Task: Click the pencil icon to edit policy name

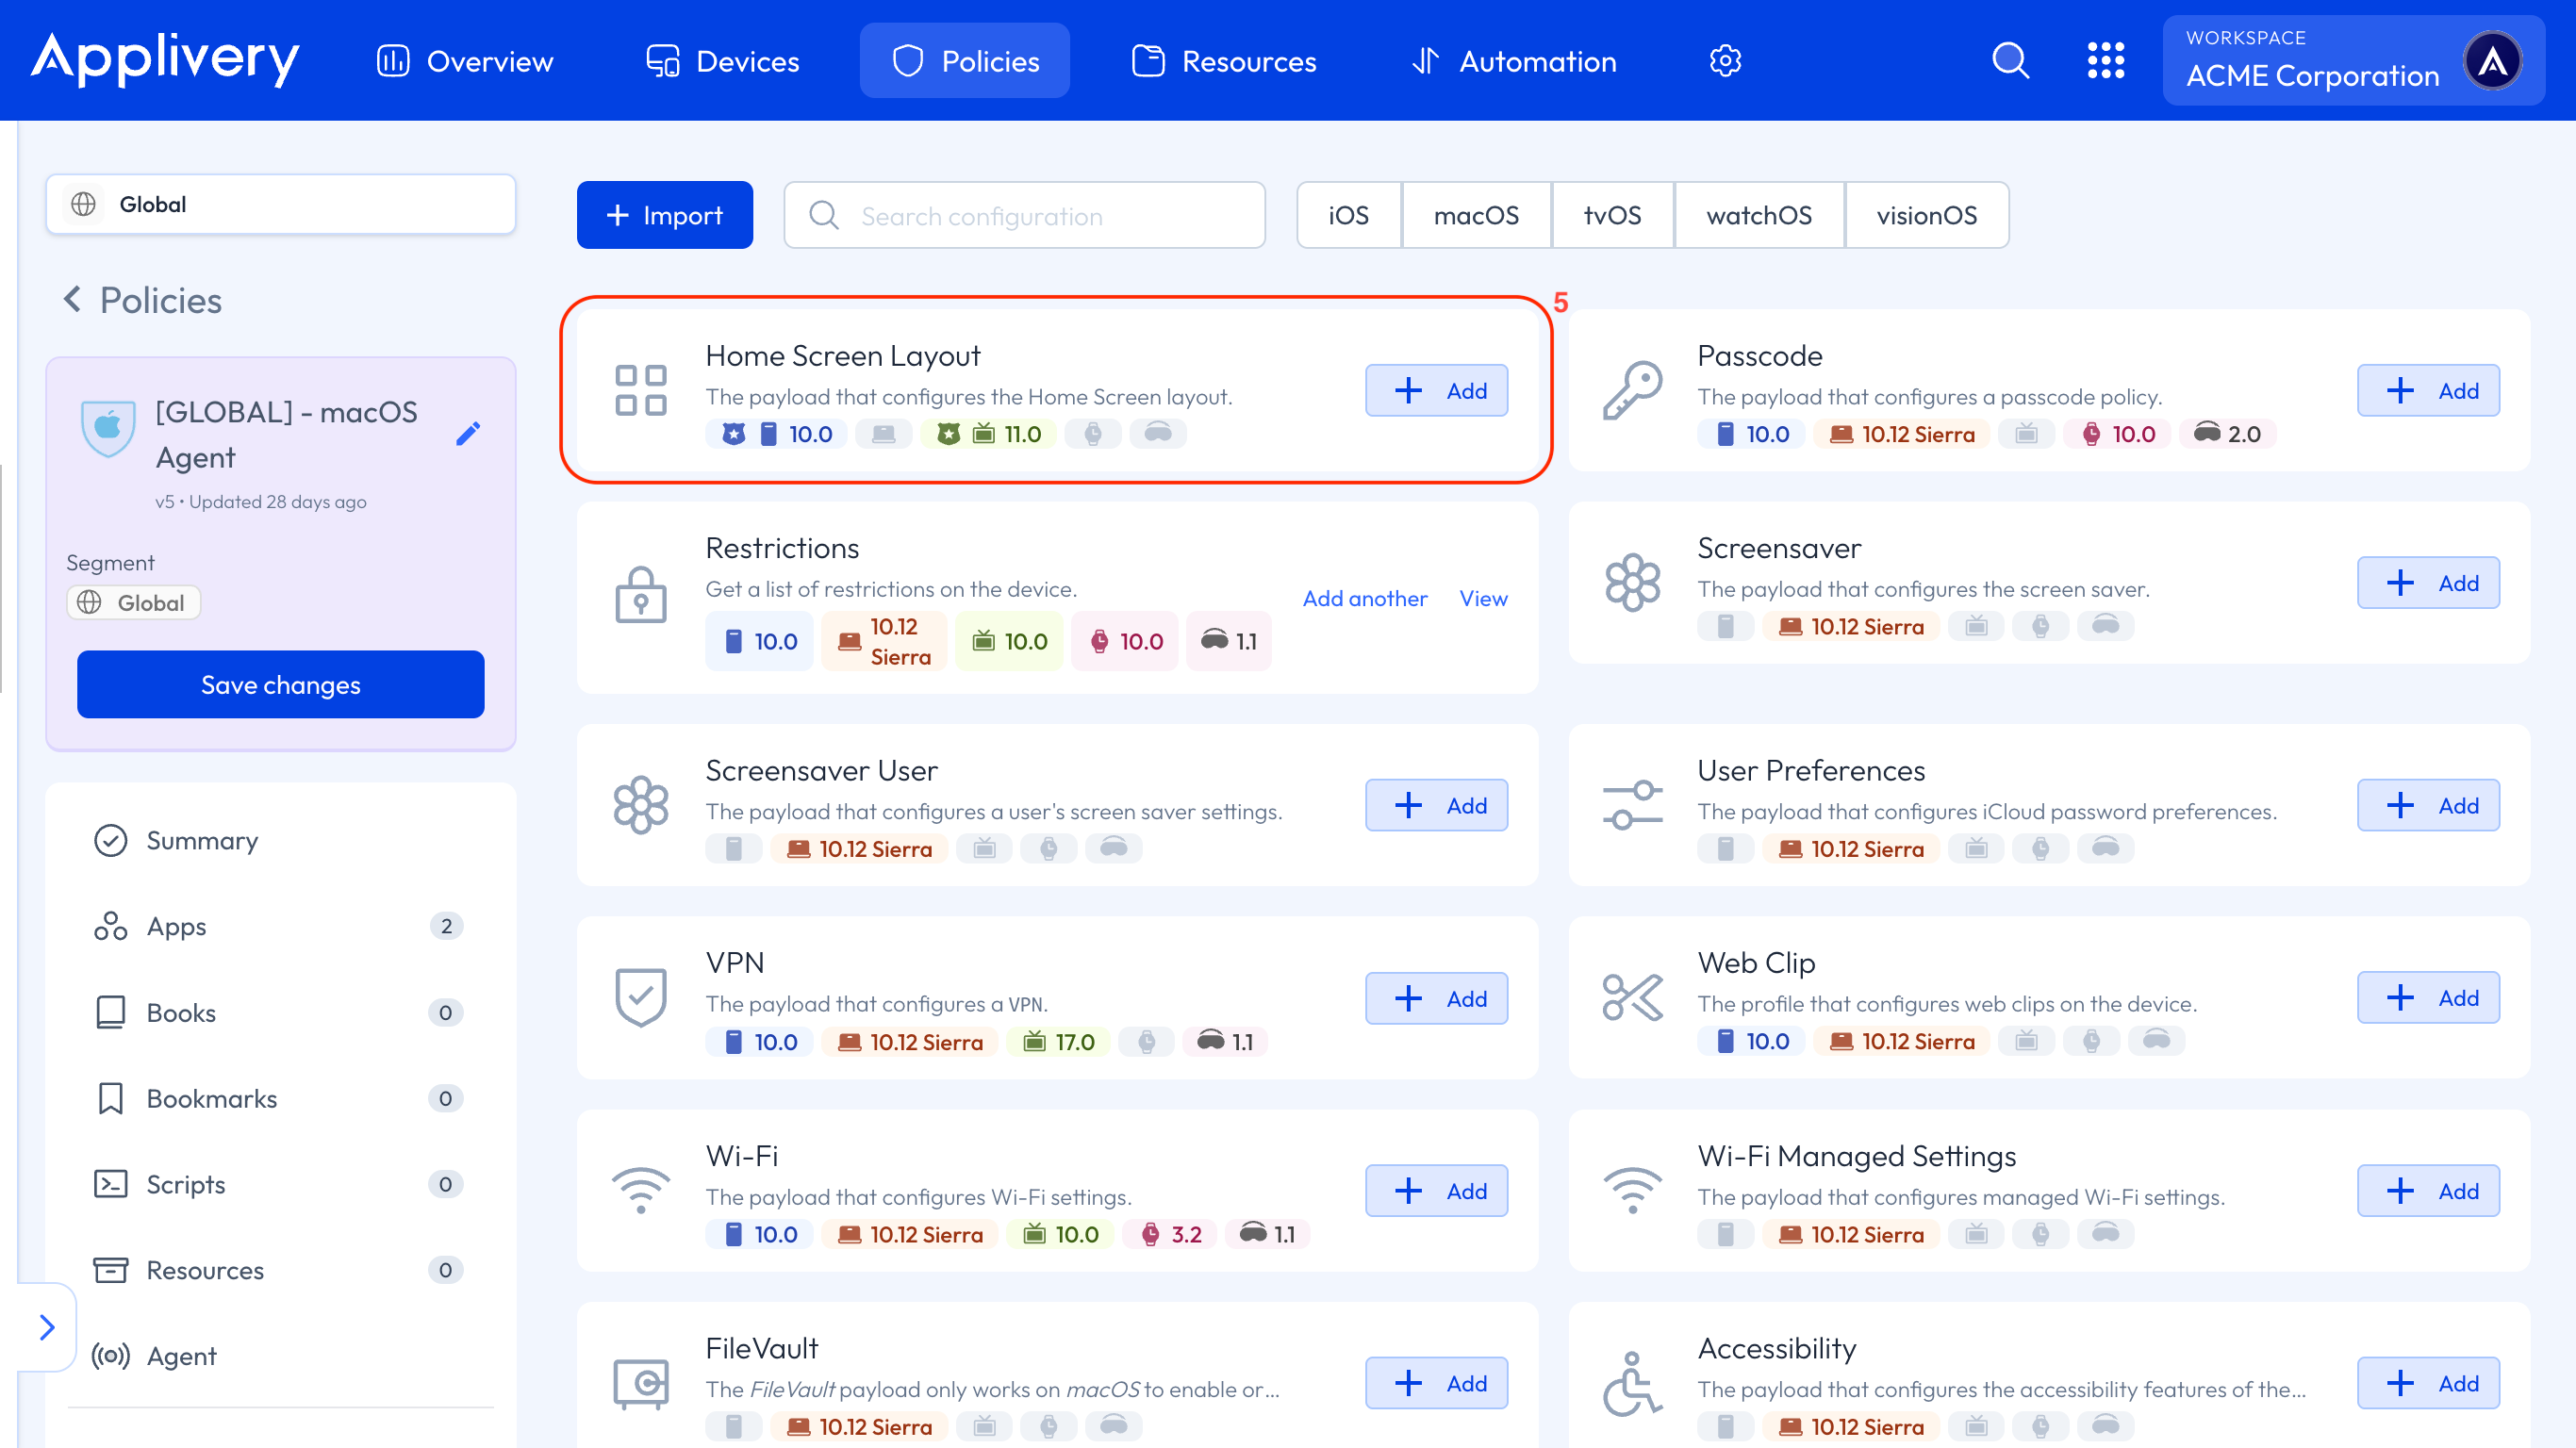Action: 468,433
